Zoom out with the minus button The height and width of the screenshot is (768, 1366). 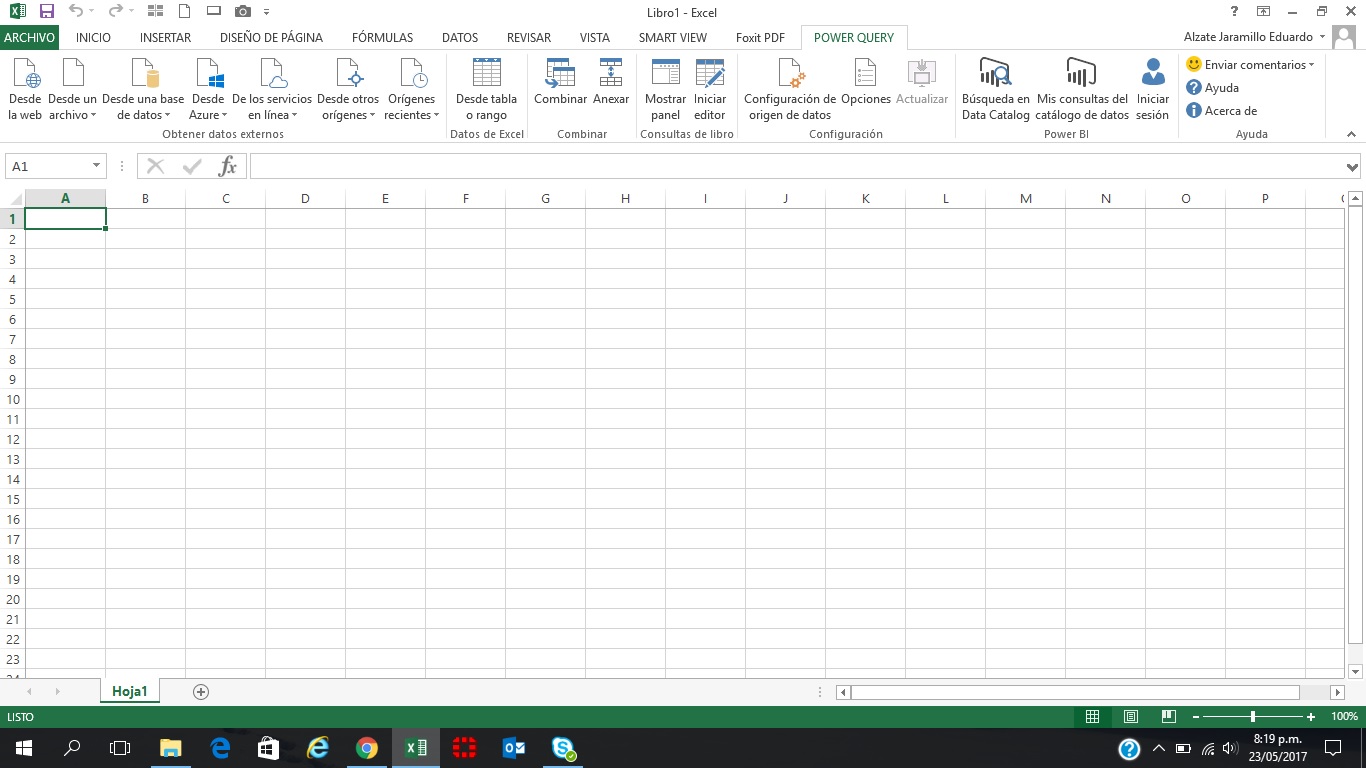click(1196, 717)
